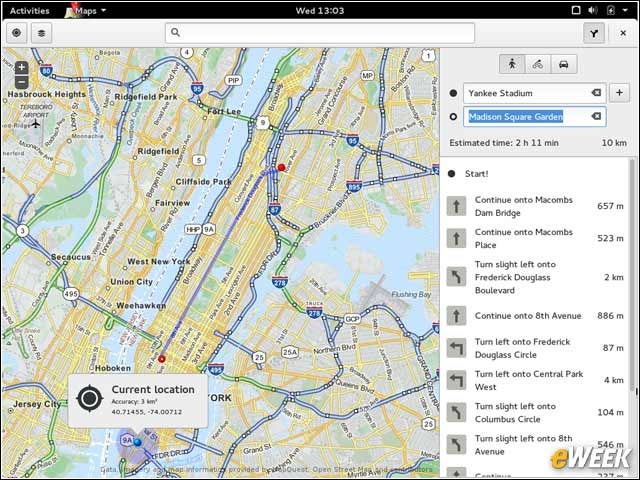Viewport: 640px width, 480px height.
Task: Select Continue onto Macombs Dam Bridge step
Action: click(x=536, y=206)
